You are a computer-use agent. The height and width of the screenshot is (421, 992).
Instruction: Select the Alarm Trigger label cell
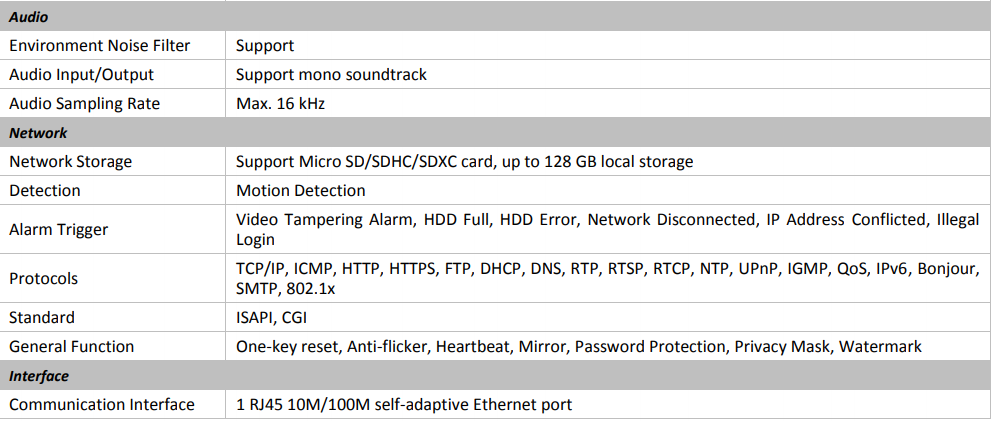click(58, 229)
